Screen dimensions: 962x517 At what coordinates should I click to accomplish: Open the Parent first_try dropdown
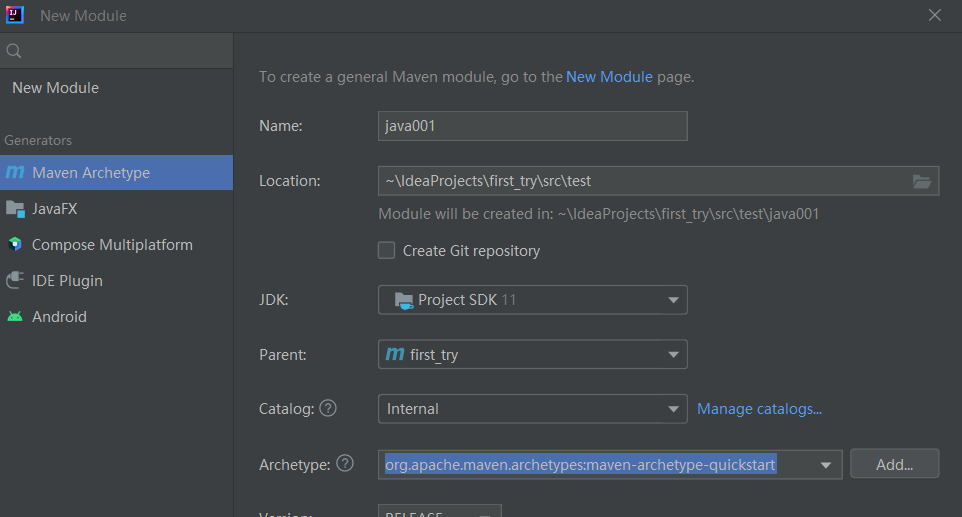533,354
